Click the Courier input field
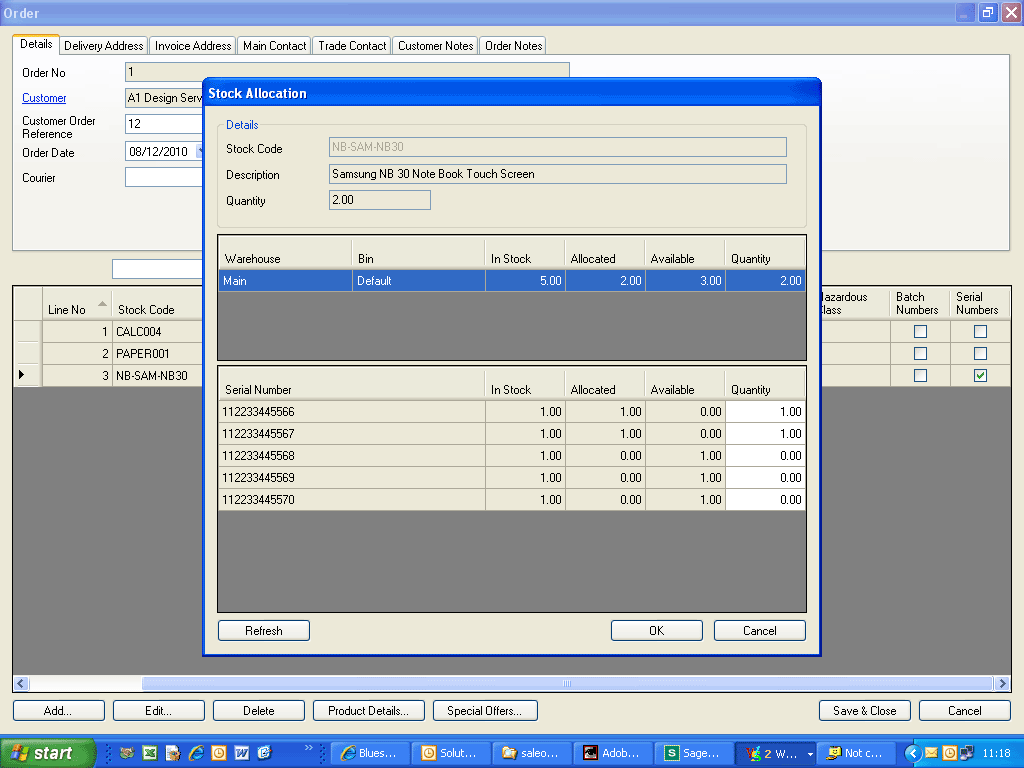Image resolution: width=1024 pixels, height=768 pixels. [x=164, y=177]
